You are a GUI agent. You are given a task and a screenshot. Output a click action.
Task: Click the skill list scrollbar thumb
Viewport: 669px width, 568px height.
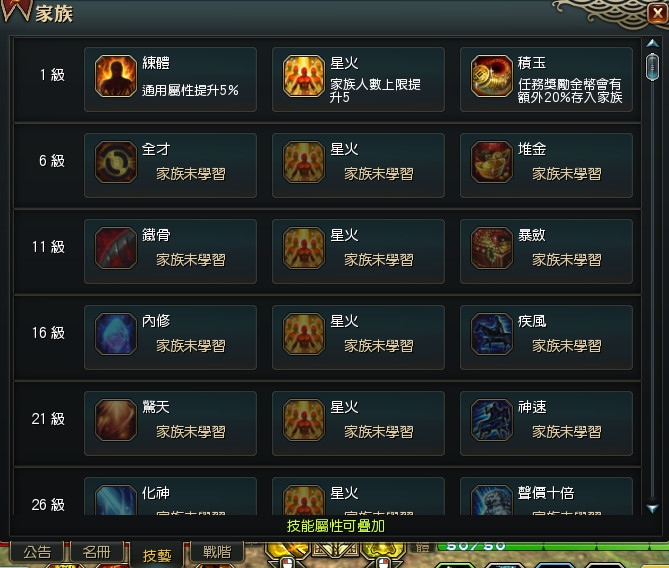point(652,67)
